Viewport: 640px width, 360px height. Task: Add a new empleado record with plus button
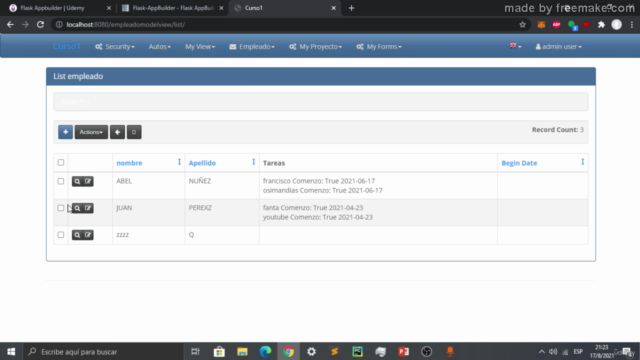pos(65,132)
